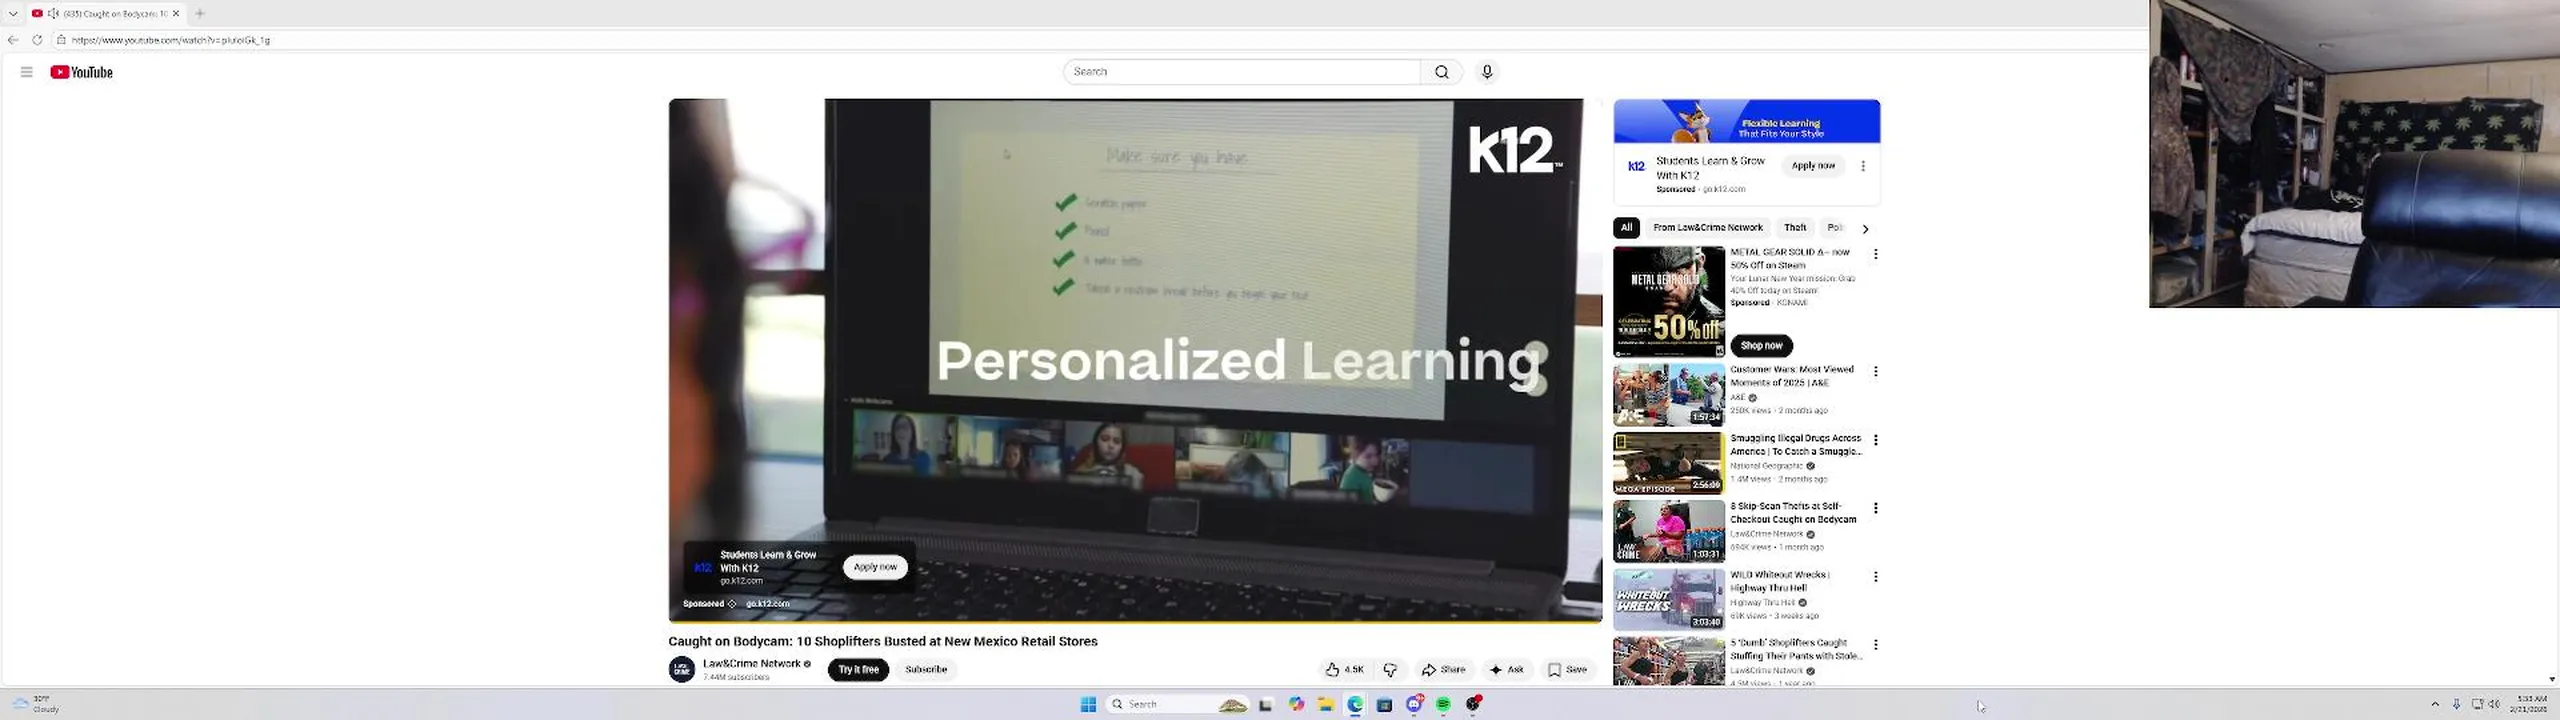Switch to Microsoft Edge in taskbar
This screenshot has height=720, width=2560.
click(1355, 705)
